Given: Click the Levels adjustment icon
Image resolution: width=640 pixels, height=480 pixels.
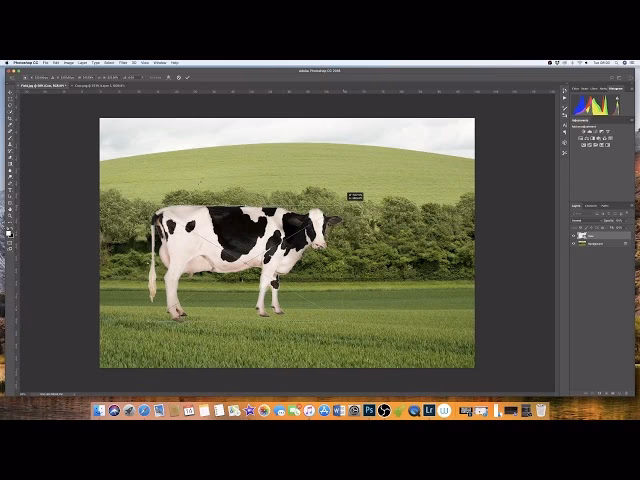Looking at the screenshot, I should pos(589,131).
